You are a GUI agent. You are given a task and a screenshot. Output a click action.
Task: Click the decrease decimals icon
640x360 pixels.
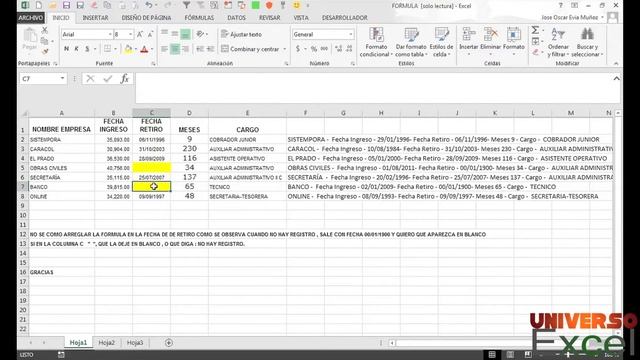point(349,49)
